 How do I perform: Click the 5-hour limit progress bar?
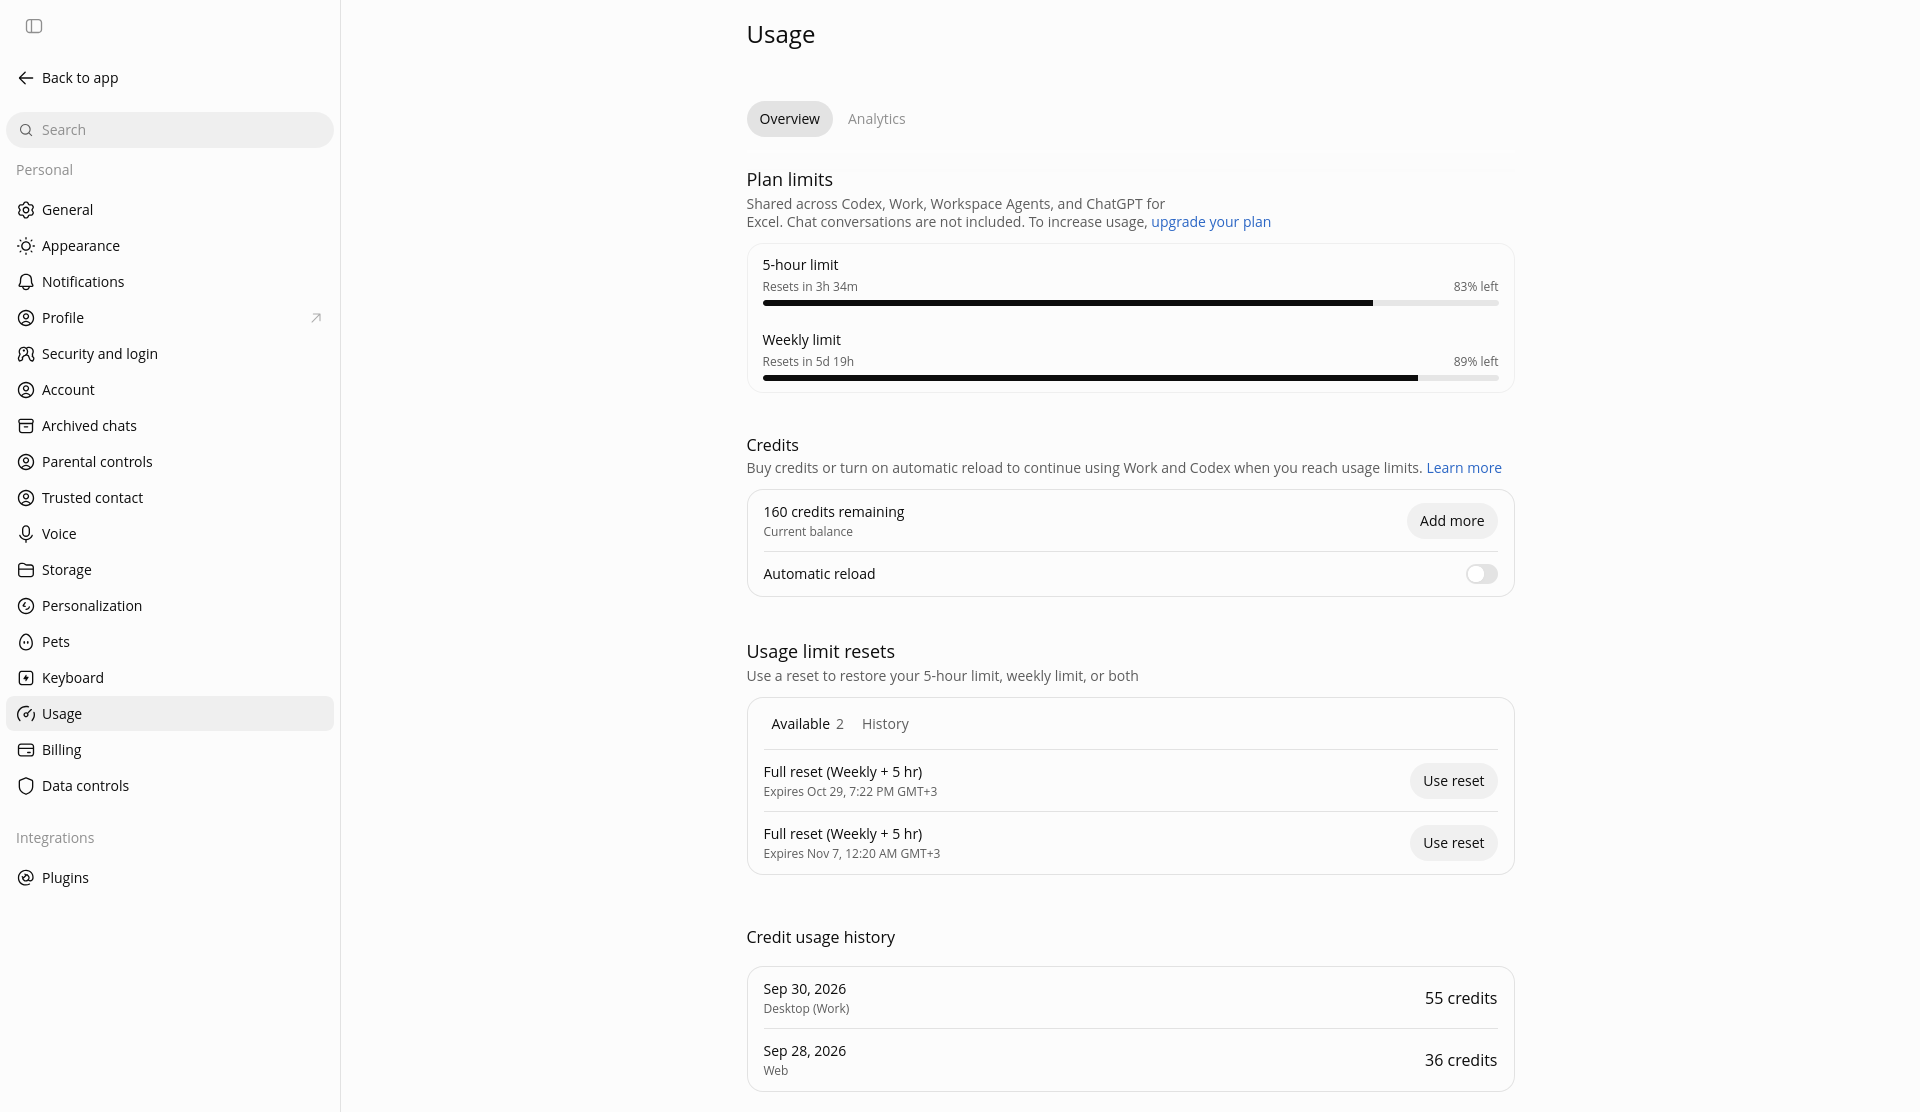tap(1130, 303)
